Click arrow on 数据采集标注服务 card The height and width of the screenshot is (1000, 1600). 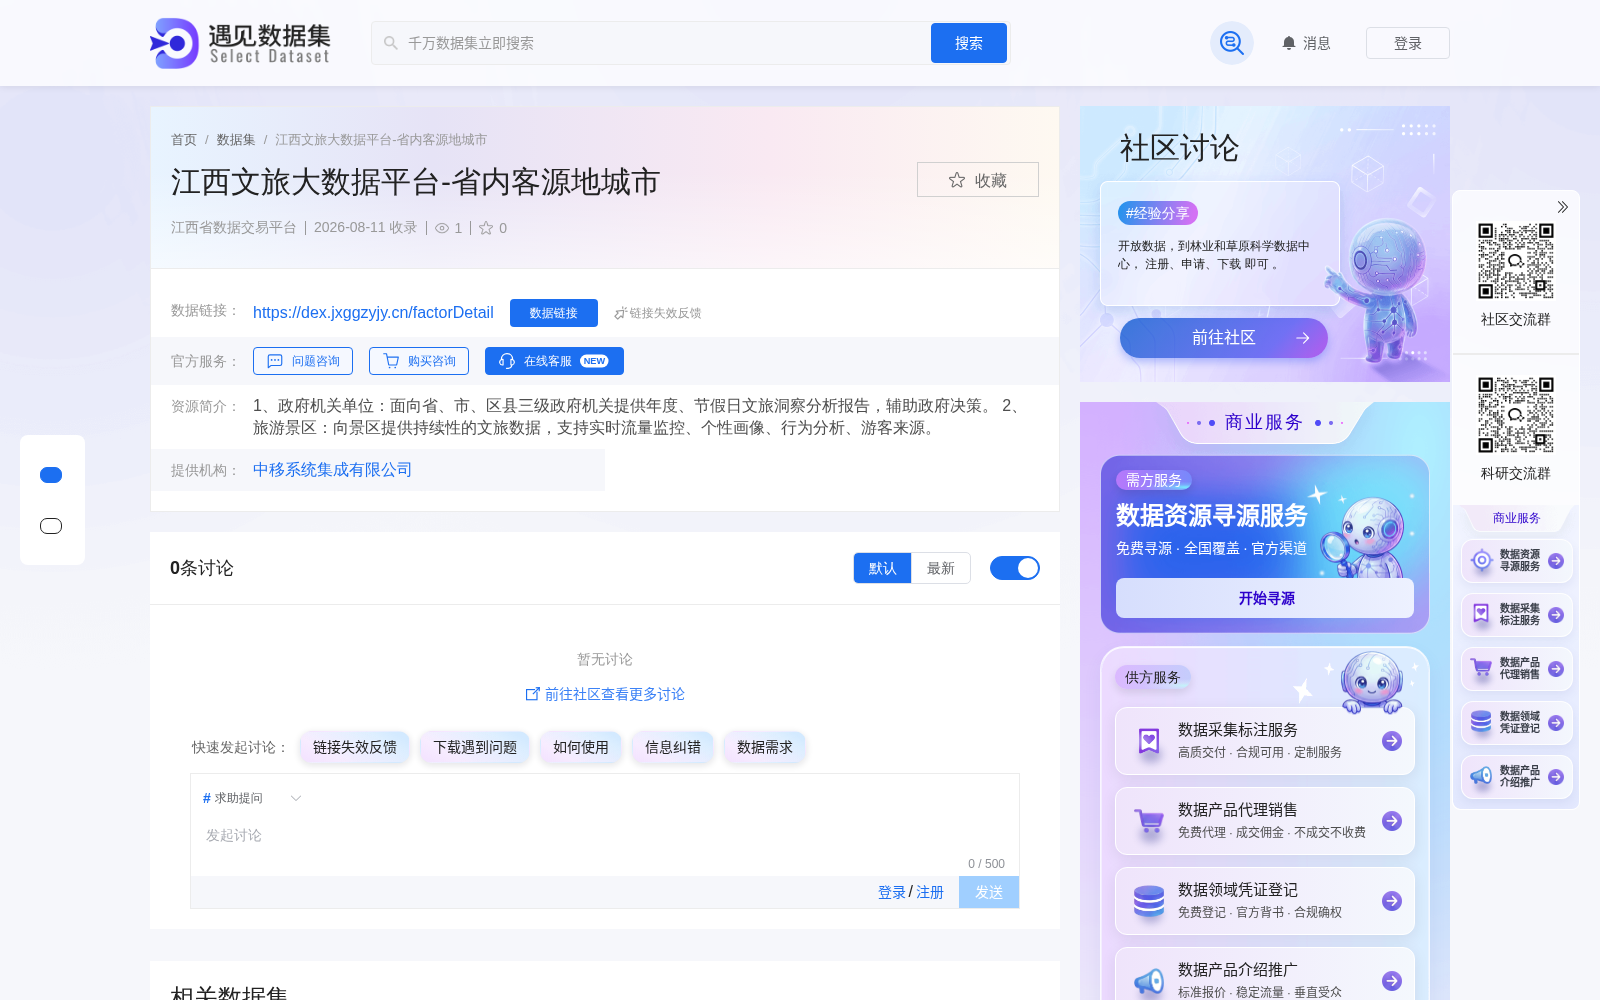pos(1392,741)
